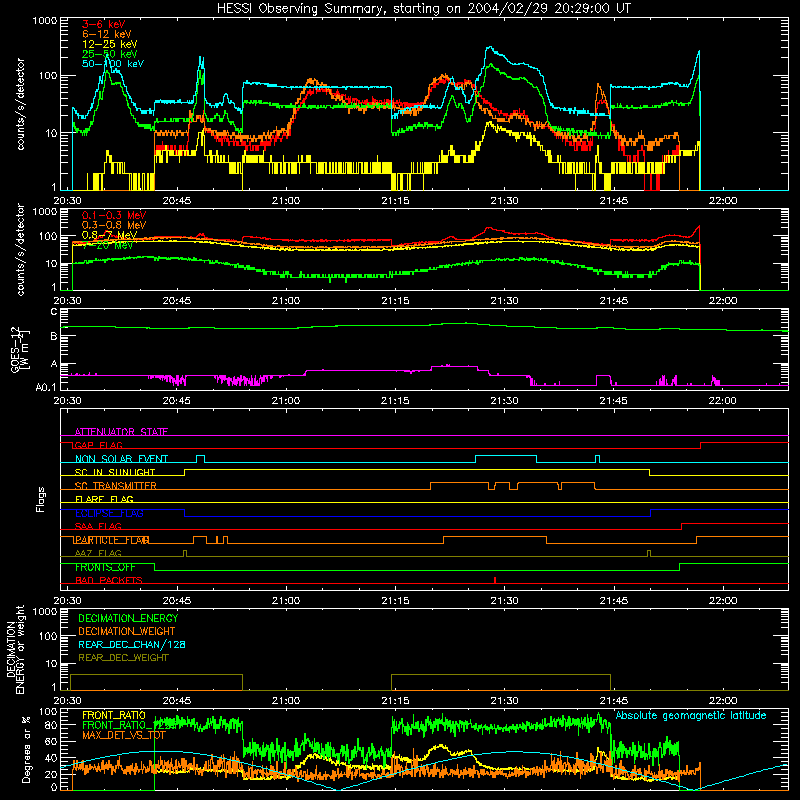This screenshot has width=800, height=800.
Task: Select the PARTICLE_FLAG label
Action: click(x=112, y=540)
